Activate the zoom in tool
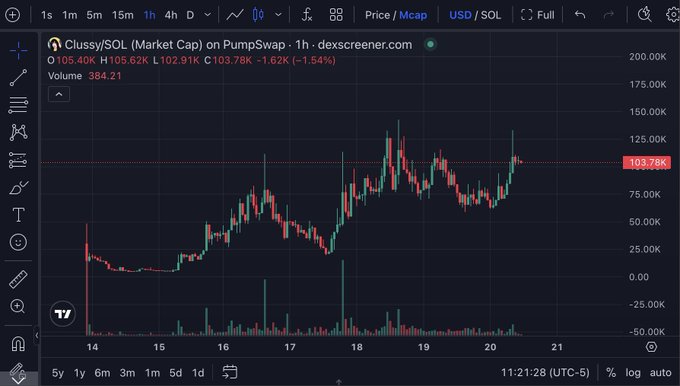 (18, 306)
